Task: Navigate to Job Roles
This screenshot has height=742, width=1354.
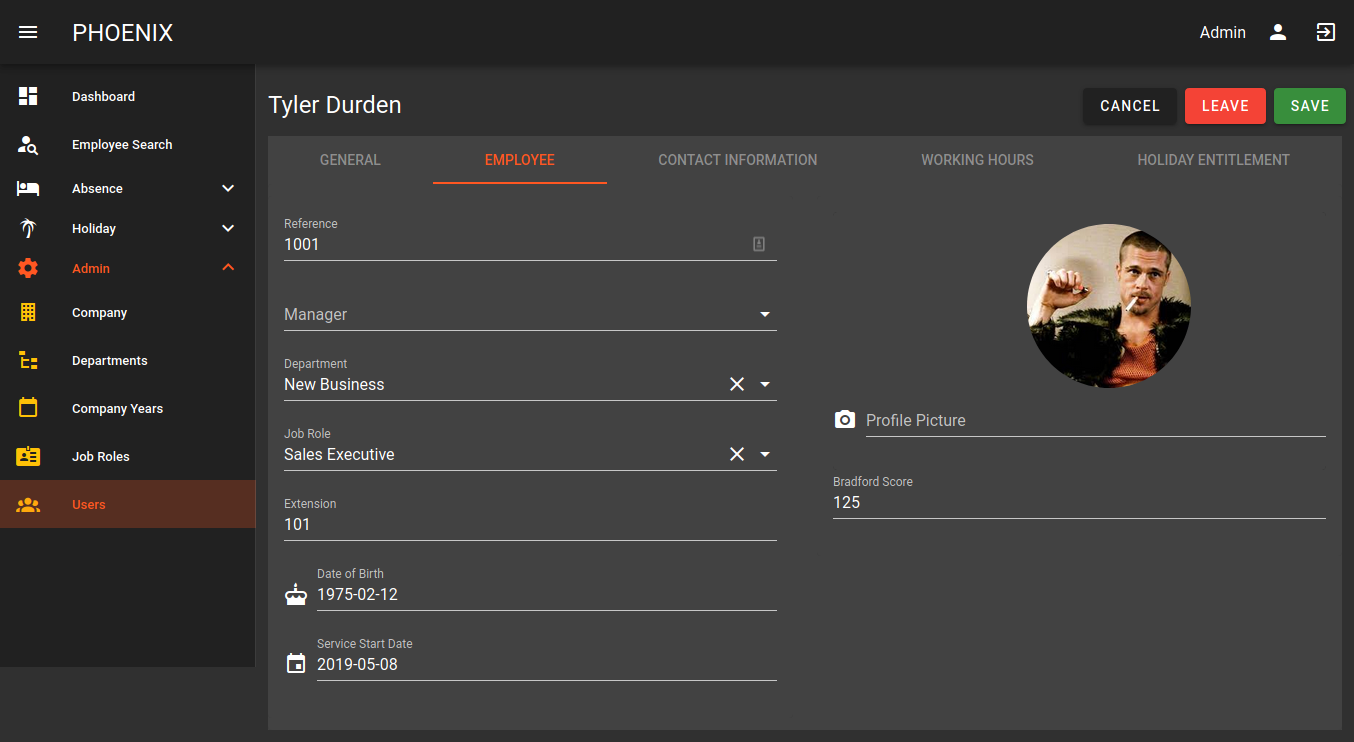Action: pos(128,457)
